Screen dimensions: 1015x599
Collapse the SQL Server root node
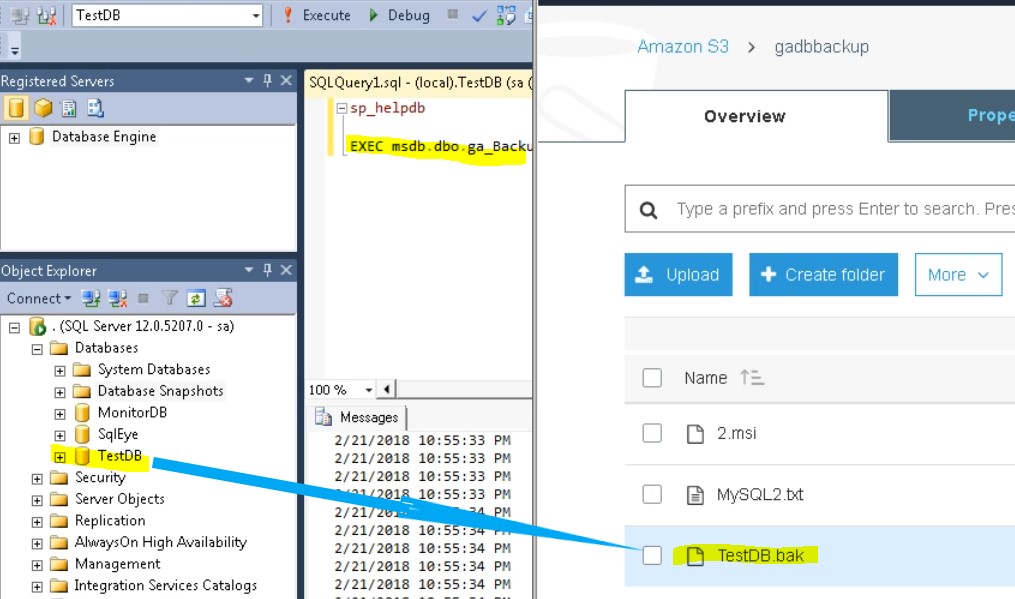tap(14, 327)
